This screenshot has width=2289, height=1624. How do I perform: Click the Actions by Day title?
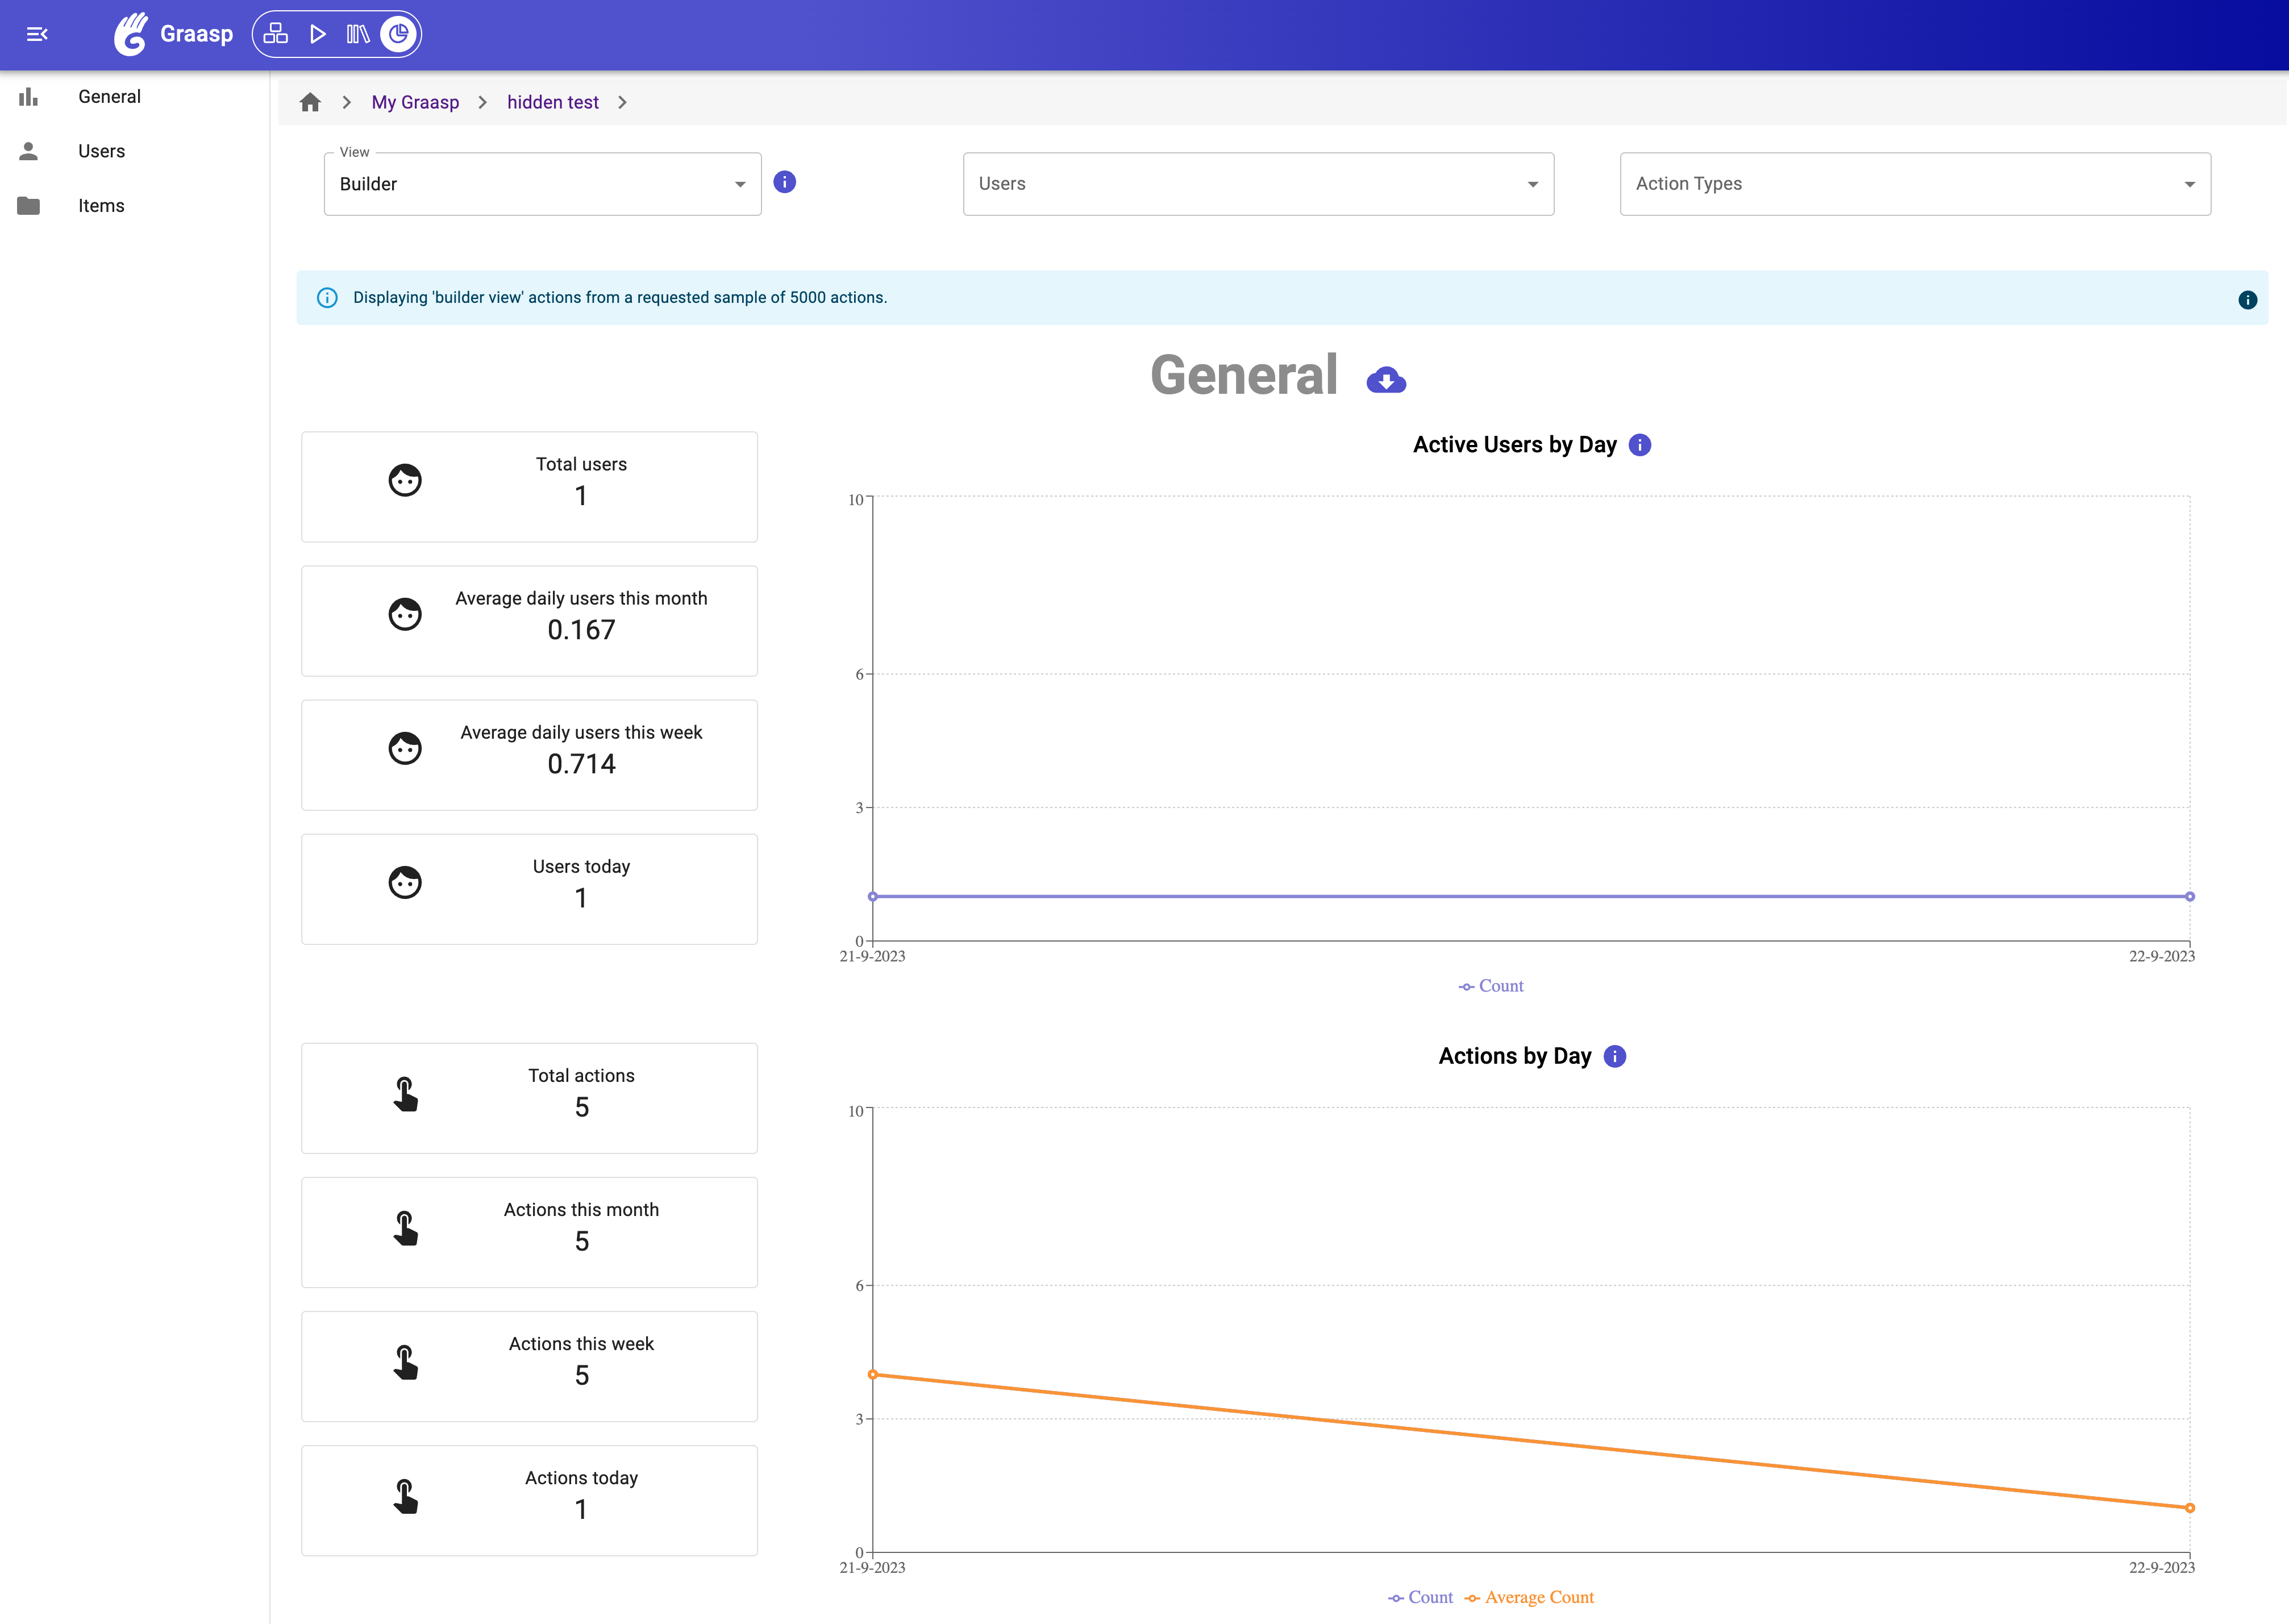click(x=1514, y=1056)
